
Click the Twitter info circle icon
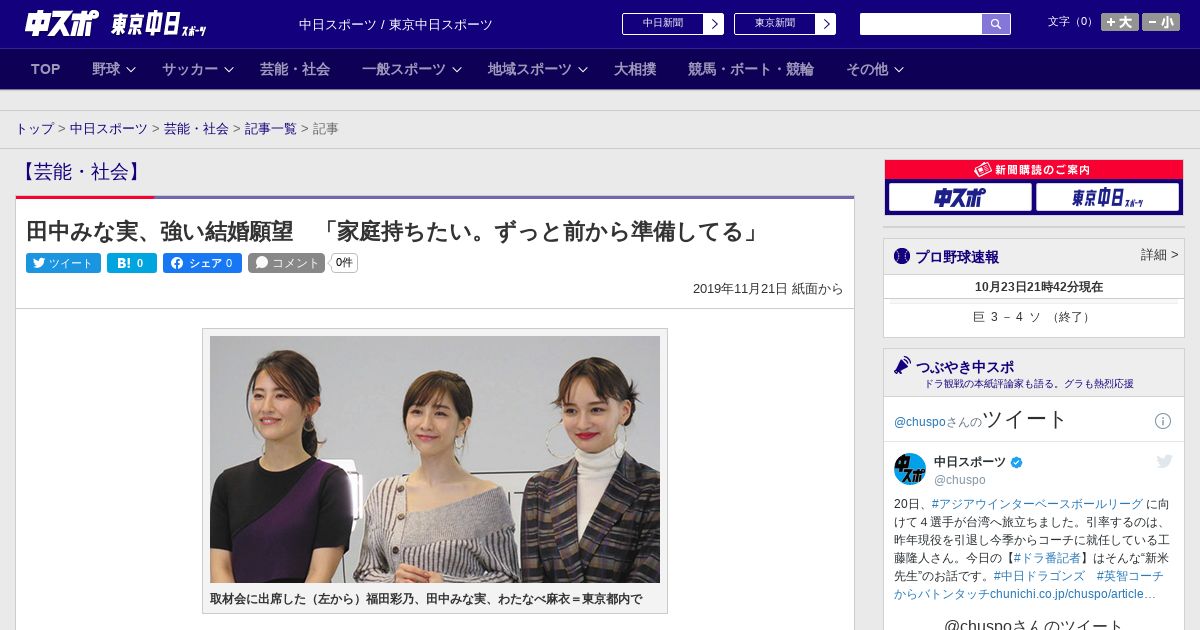[x=1163, y=421]
